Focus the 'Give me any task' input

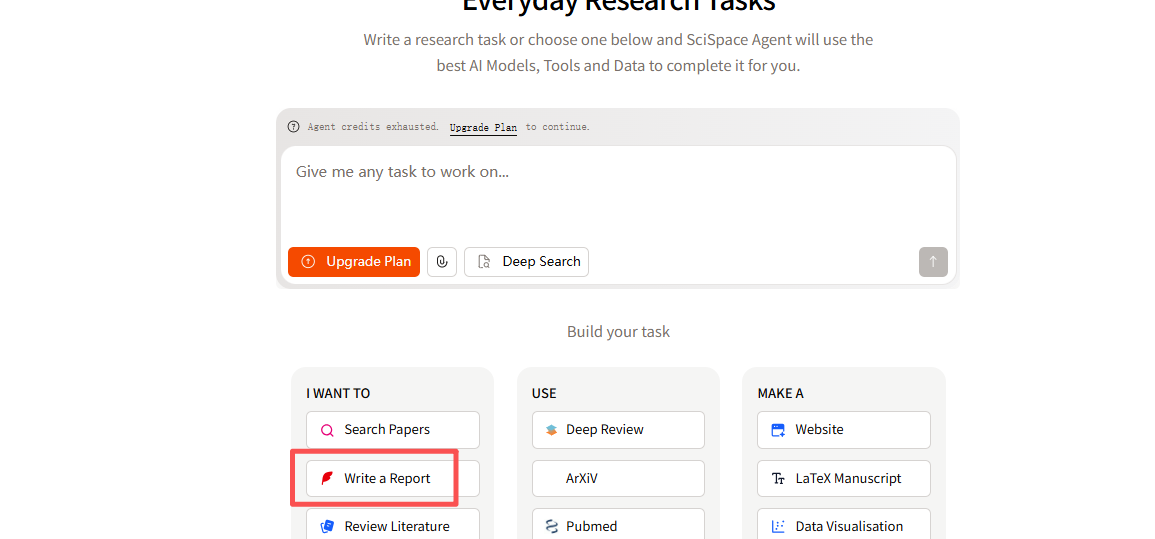pos(618,194)
